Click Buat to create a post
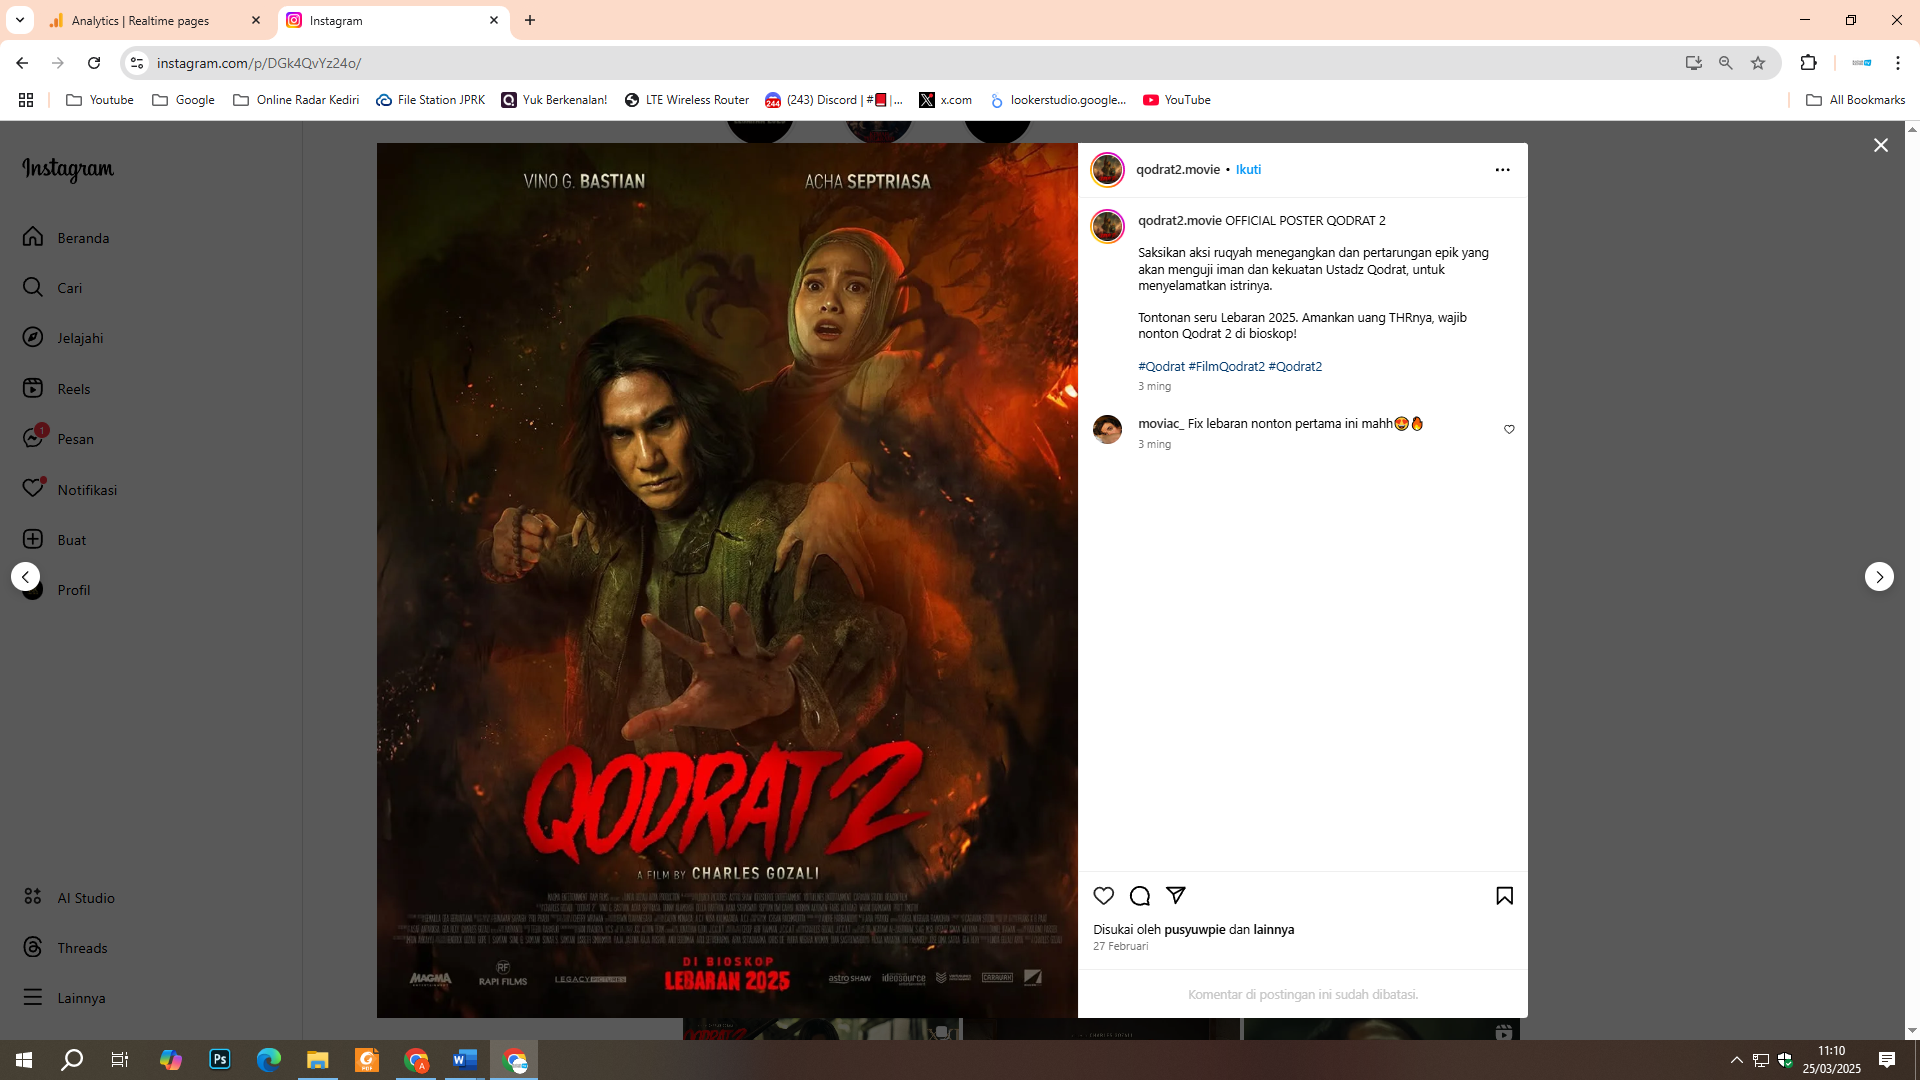The image size is (1920, 1080). [54, 540]
